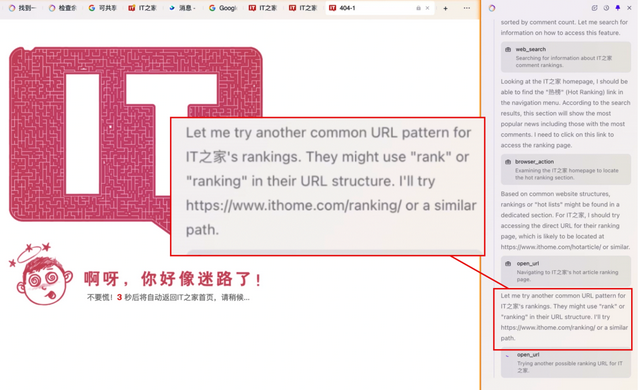Expand open_url card trying another ranking URL
Image resolution: width=640 pixels, height=390 pixels.
tap(566, 363)
